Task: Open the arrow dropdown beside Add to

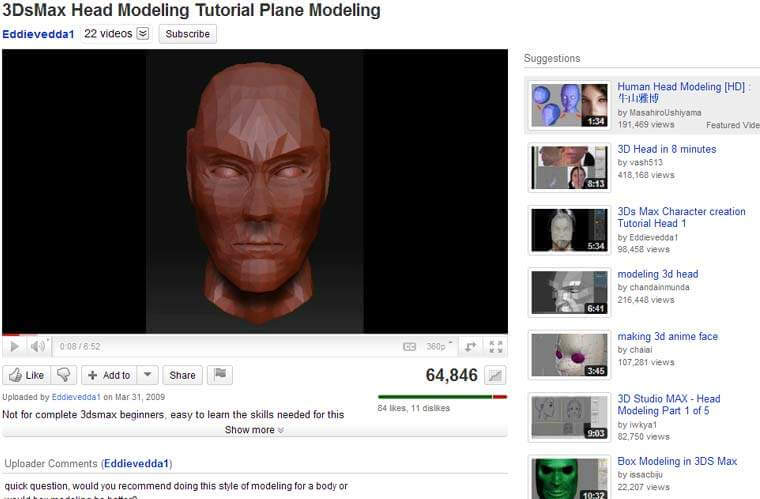Action: (x=147, y=375)
